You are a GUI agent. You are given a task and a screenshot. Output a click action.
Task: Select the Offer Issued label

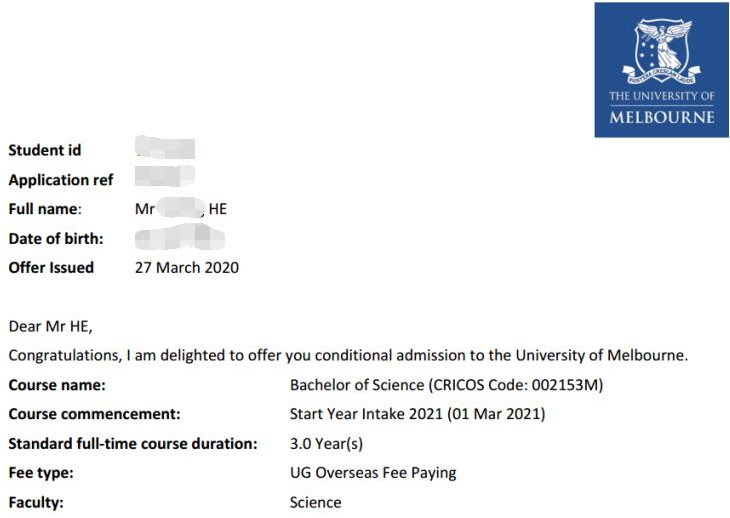pos(51,267)
